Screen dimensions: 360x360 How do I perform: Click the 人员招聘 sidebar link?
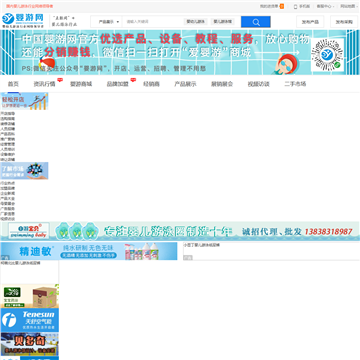(x=8, y=129)
